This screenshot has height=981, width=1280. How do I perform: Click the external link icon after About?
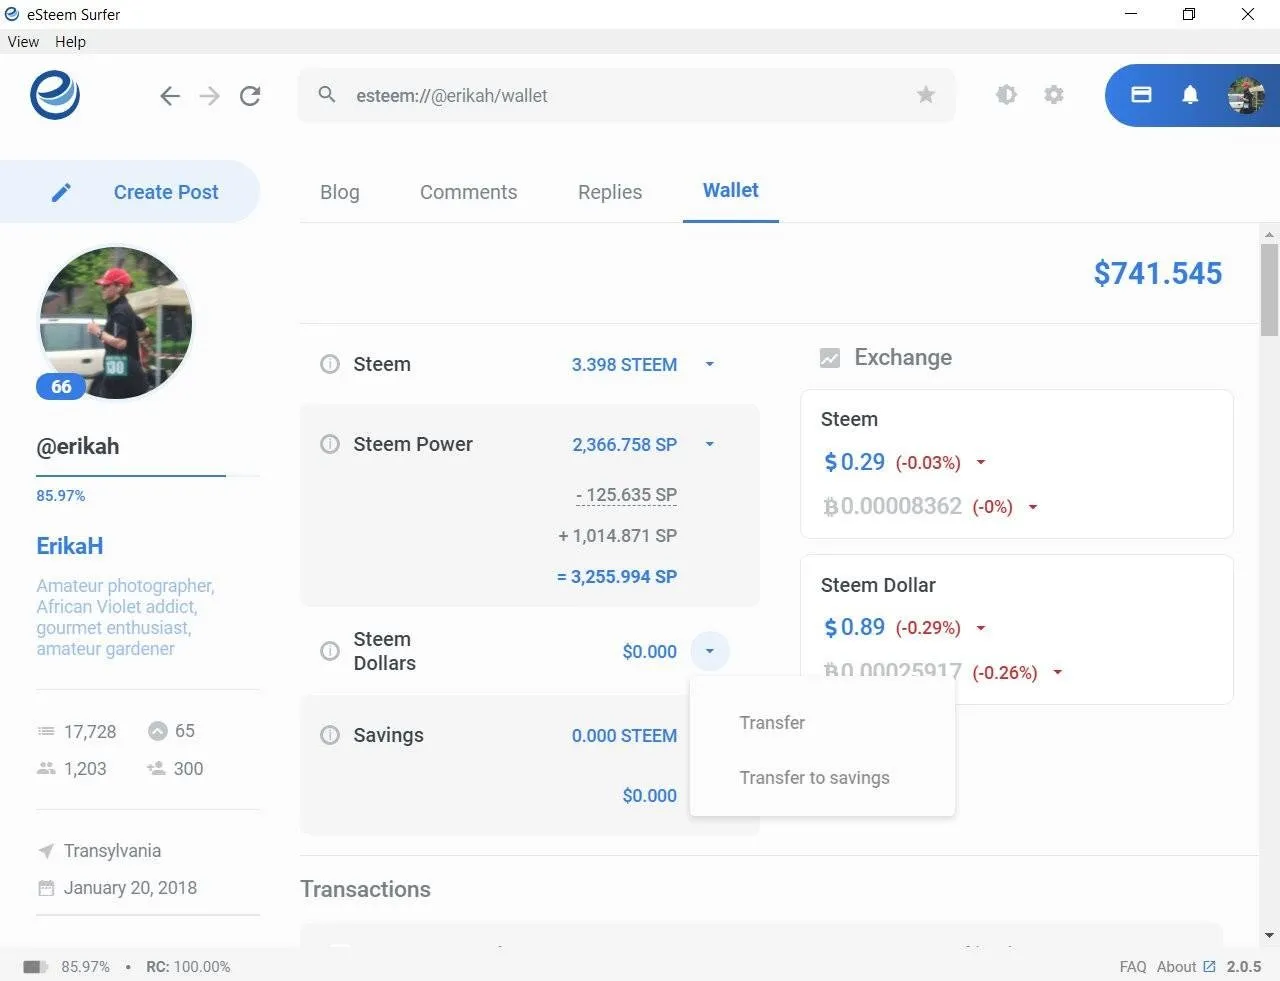coord(1209,967)
